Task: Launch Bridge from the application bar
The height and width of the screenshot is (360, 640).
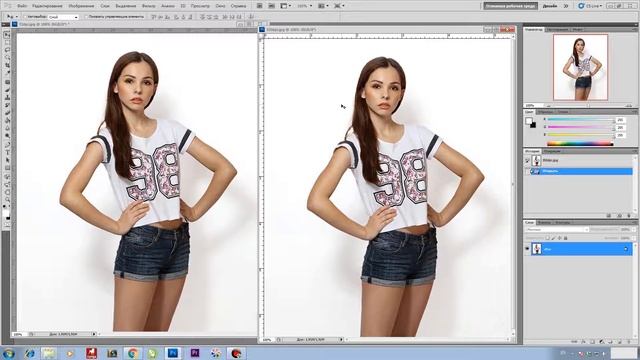Action: point(259,6)
